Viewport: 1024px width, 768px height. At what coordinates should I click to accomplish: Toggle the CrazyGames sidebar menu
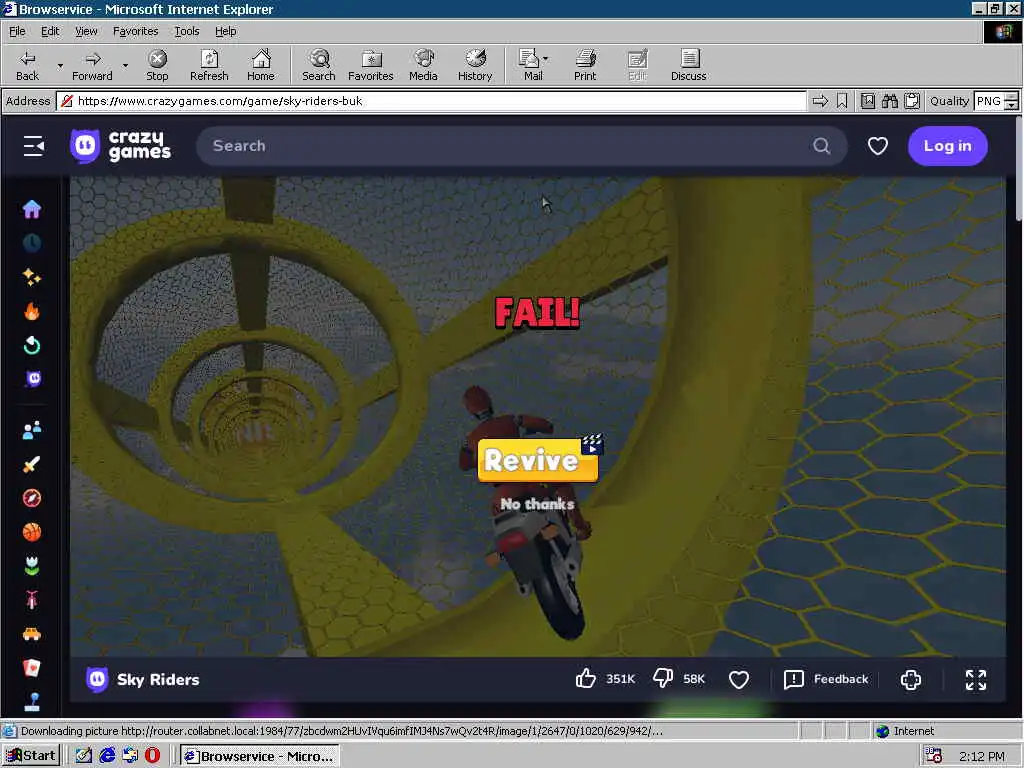coord(33,146)
